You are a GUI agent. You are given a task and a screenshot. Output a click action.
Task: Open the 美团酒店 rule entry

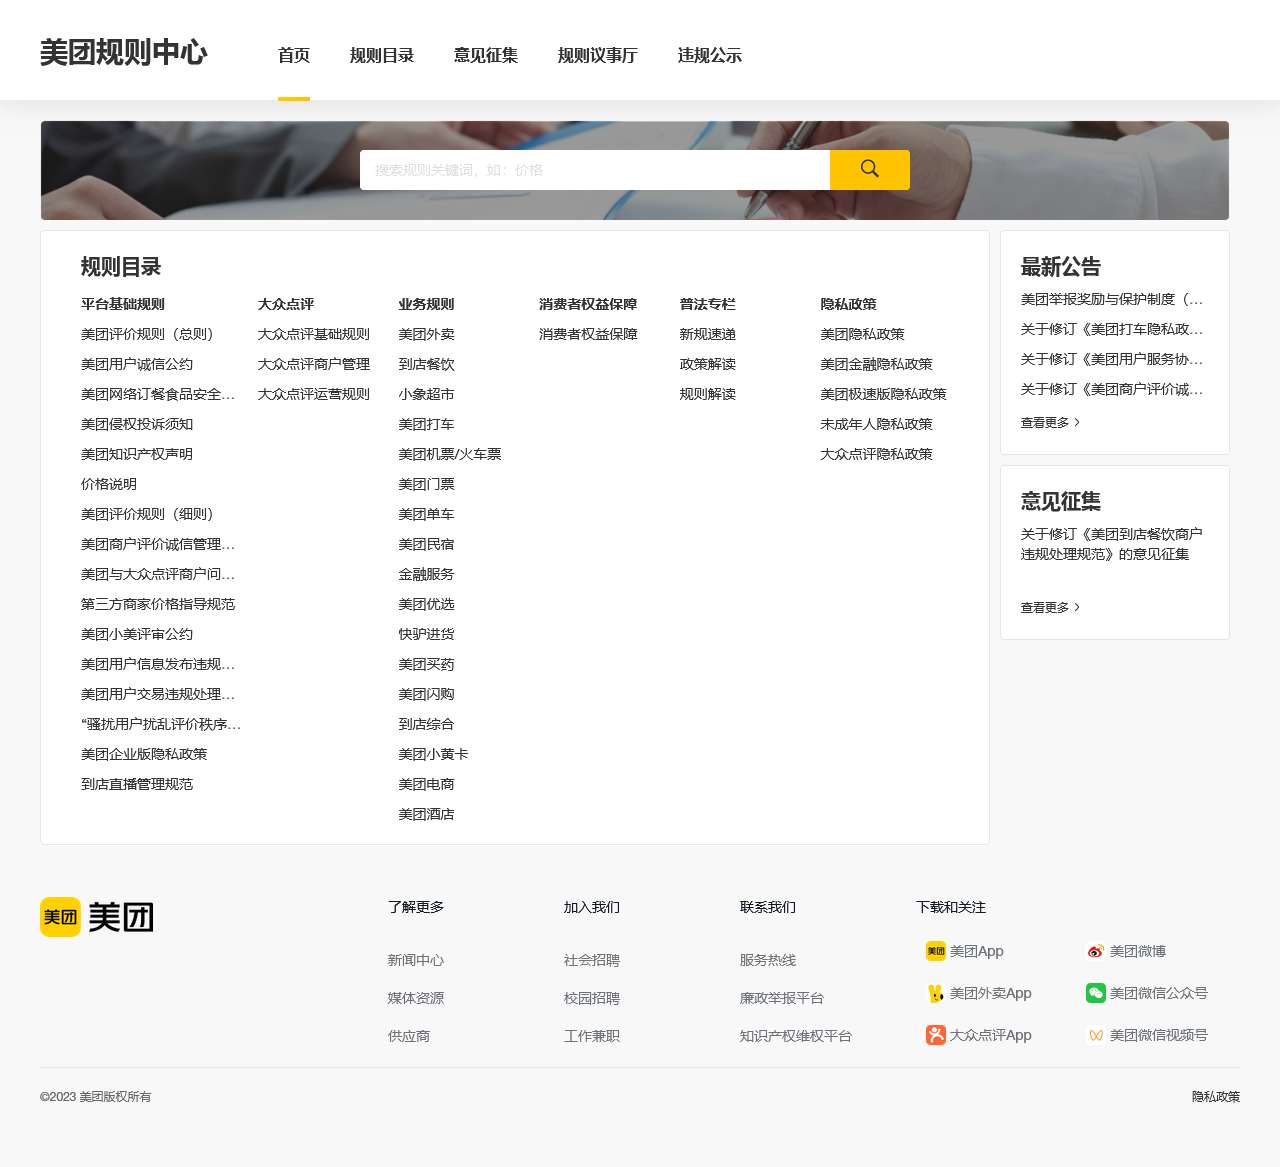[426, 814]
